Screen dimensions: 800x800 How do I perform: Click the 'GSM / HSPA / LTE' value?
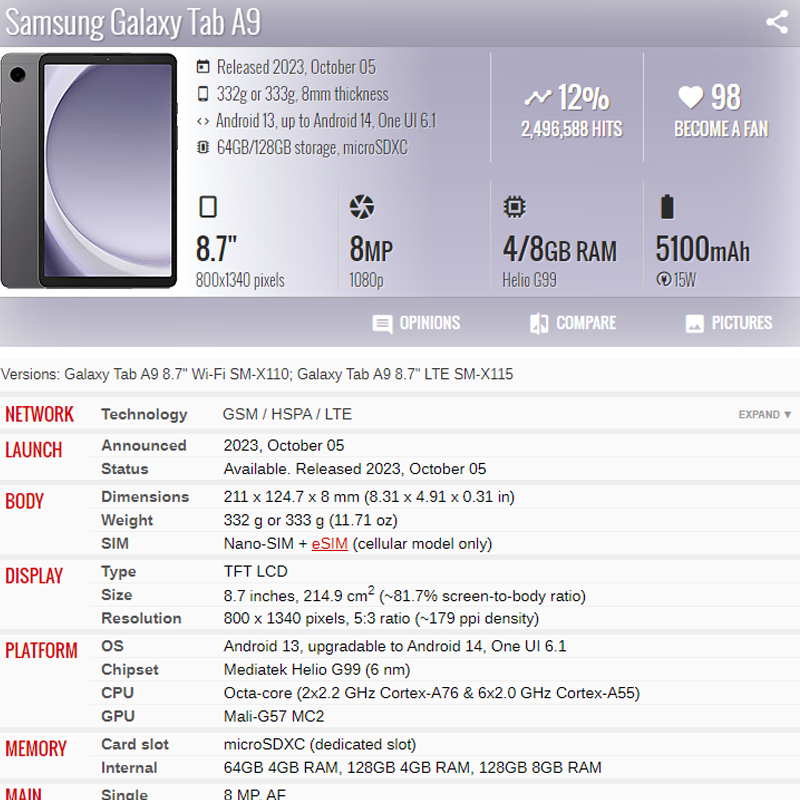[287, 414]
